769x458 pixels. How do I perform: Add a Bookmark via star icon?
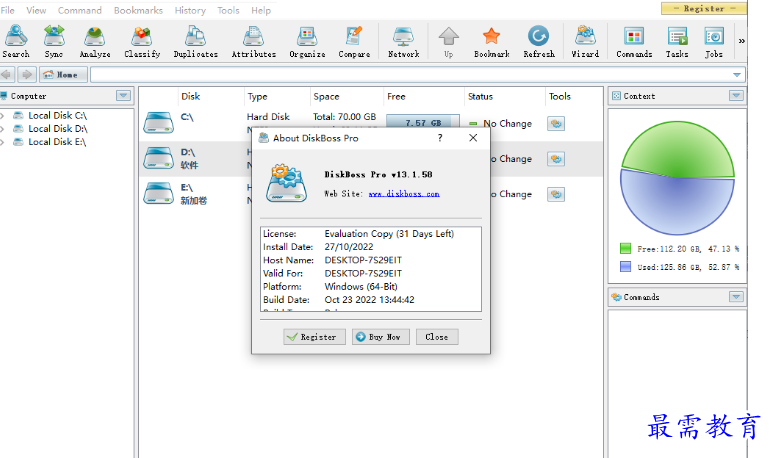(x=491, y=42)
